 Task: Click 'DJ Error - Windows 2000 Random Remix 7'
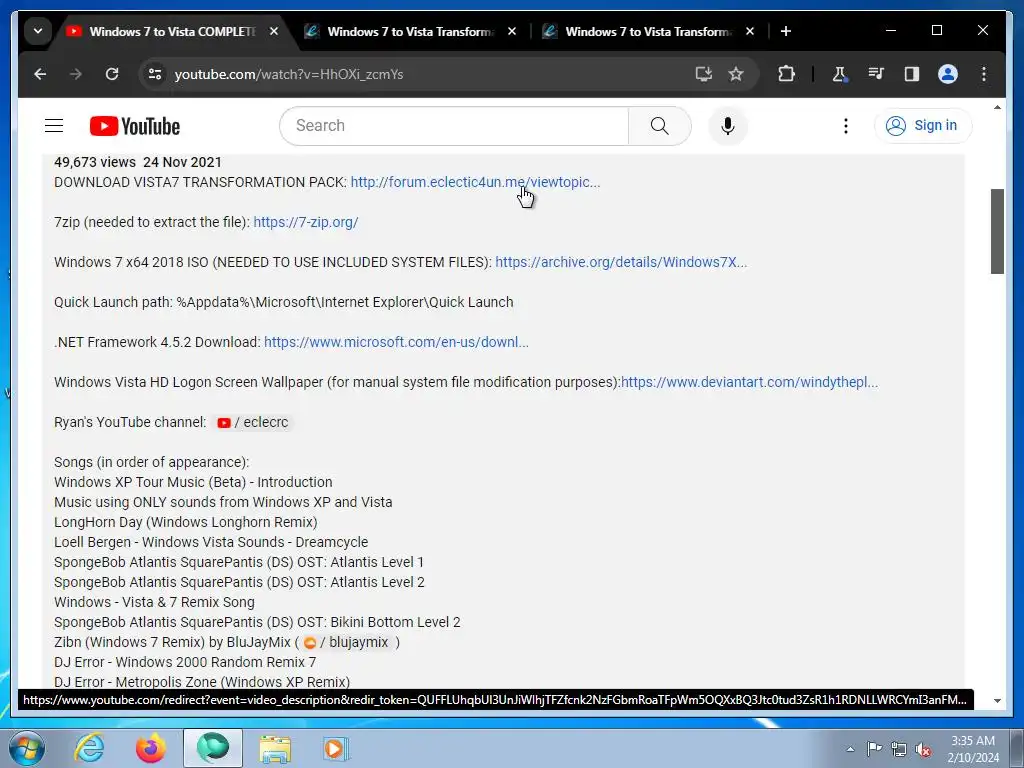click(185, 662)
